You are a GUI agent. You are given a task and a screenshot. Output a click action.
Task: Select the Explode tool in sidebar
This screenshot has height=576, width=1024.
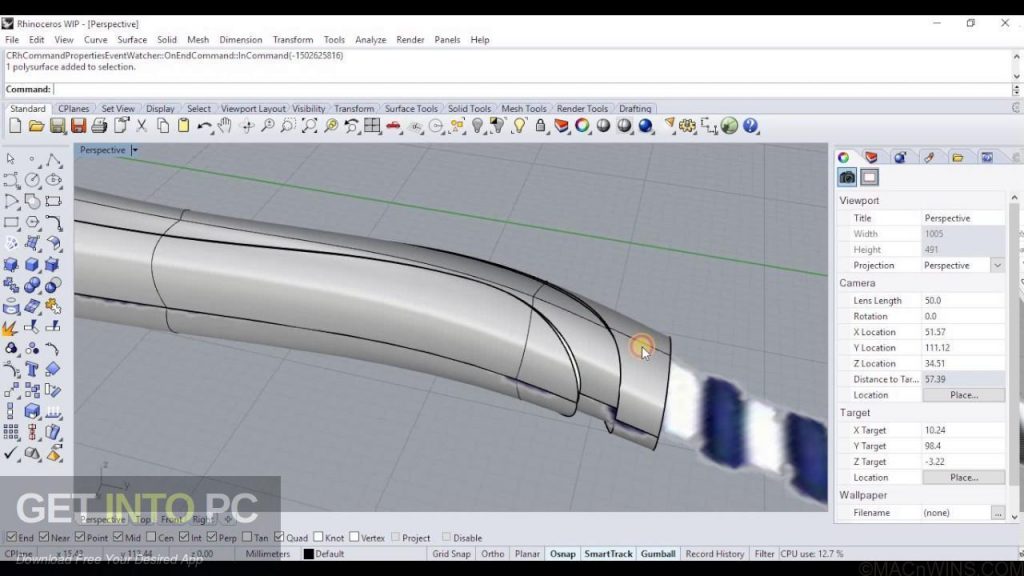pos(11,327)
